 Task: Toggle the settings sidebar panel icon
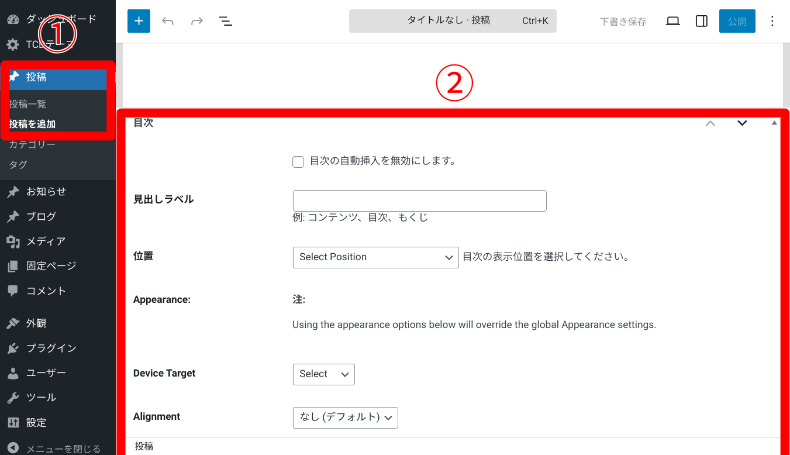pyautogui.click(x=702, y=21)
